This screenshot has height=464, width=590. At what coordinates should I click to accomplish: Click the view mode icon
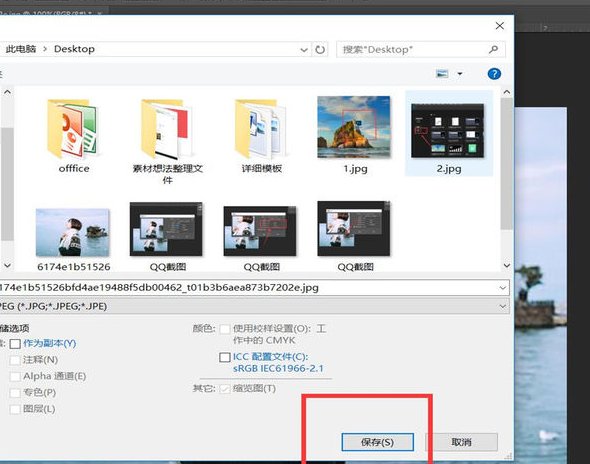[442, 74]
